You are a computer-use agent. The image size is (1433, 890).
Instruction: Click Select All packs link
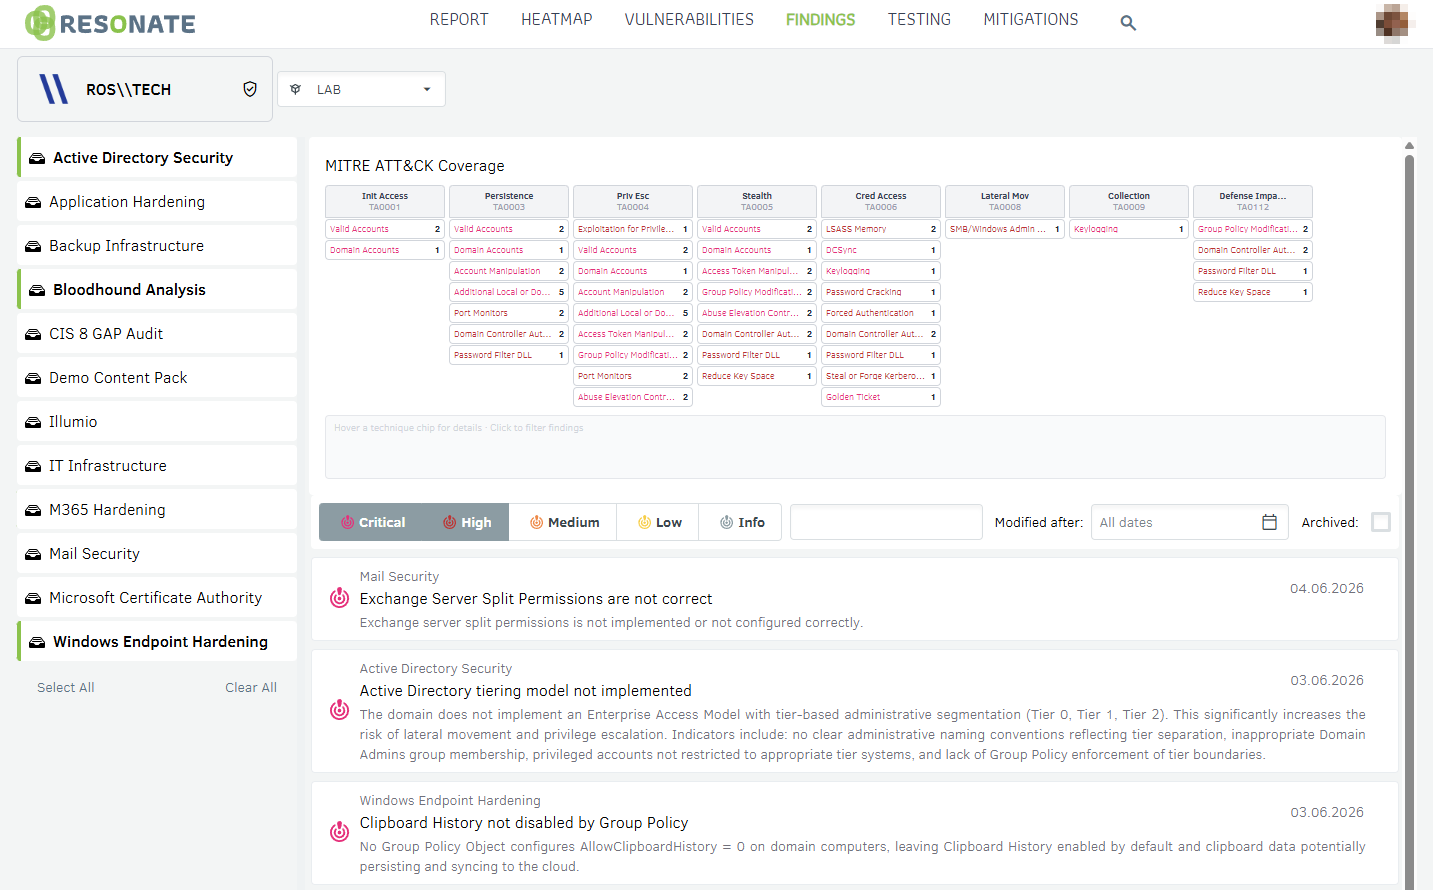point(66,687)
